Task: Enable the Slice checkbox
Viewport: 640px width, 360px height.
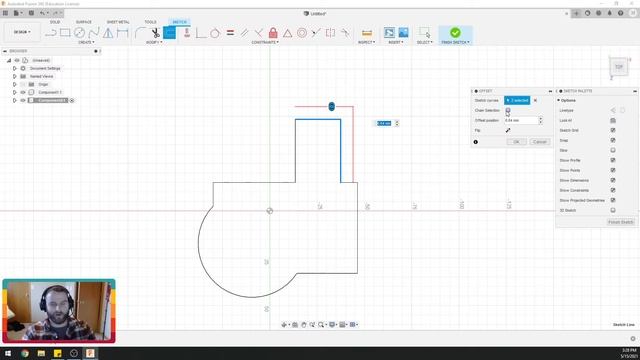Action: [613, 150]
